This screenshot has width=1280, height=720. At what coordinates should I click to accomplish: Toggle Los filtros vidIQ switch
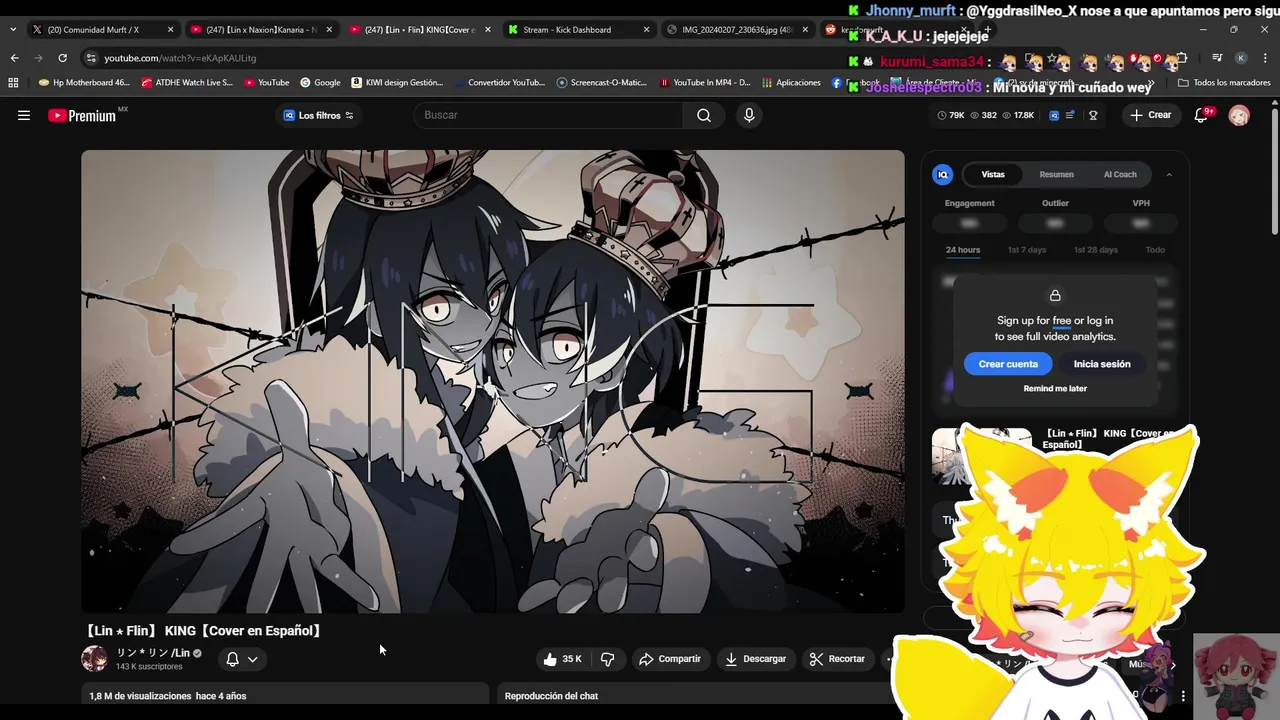coord(318,115)
